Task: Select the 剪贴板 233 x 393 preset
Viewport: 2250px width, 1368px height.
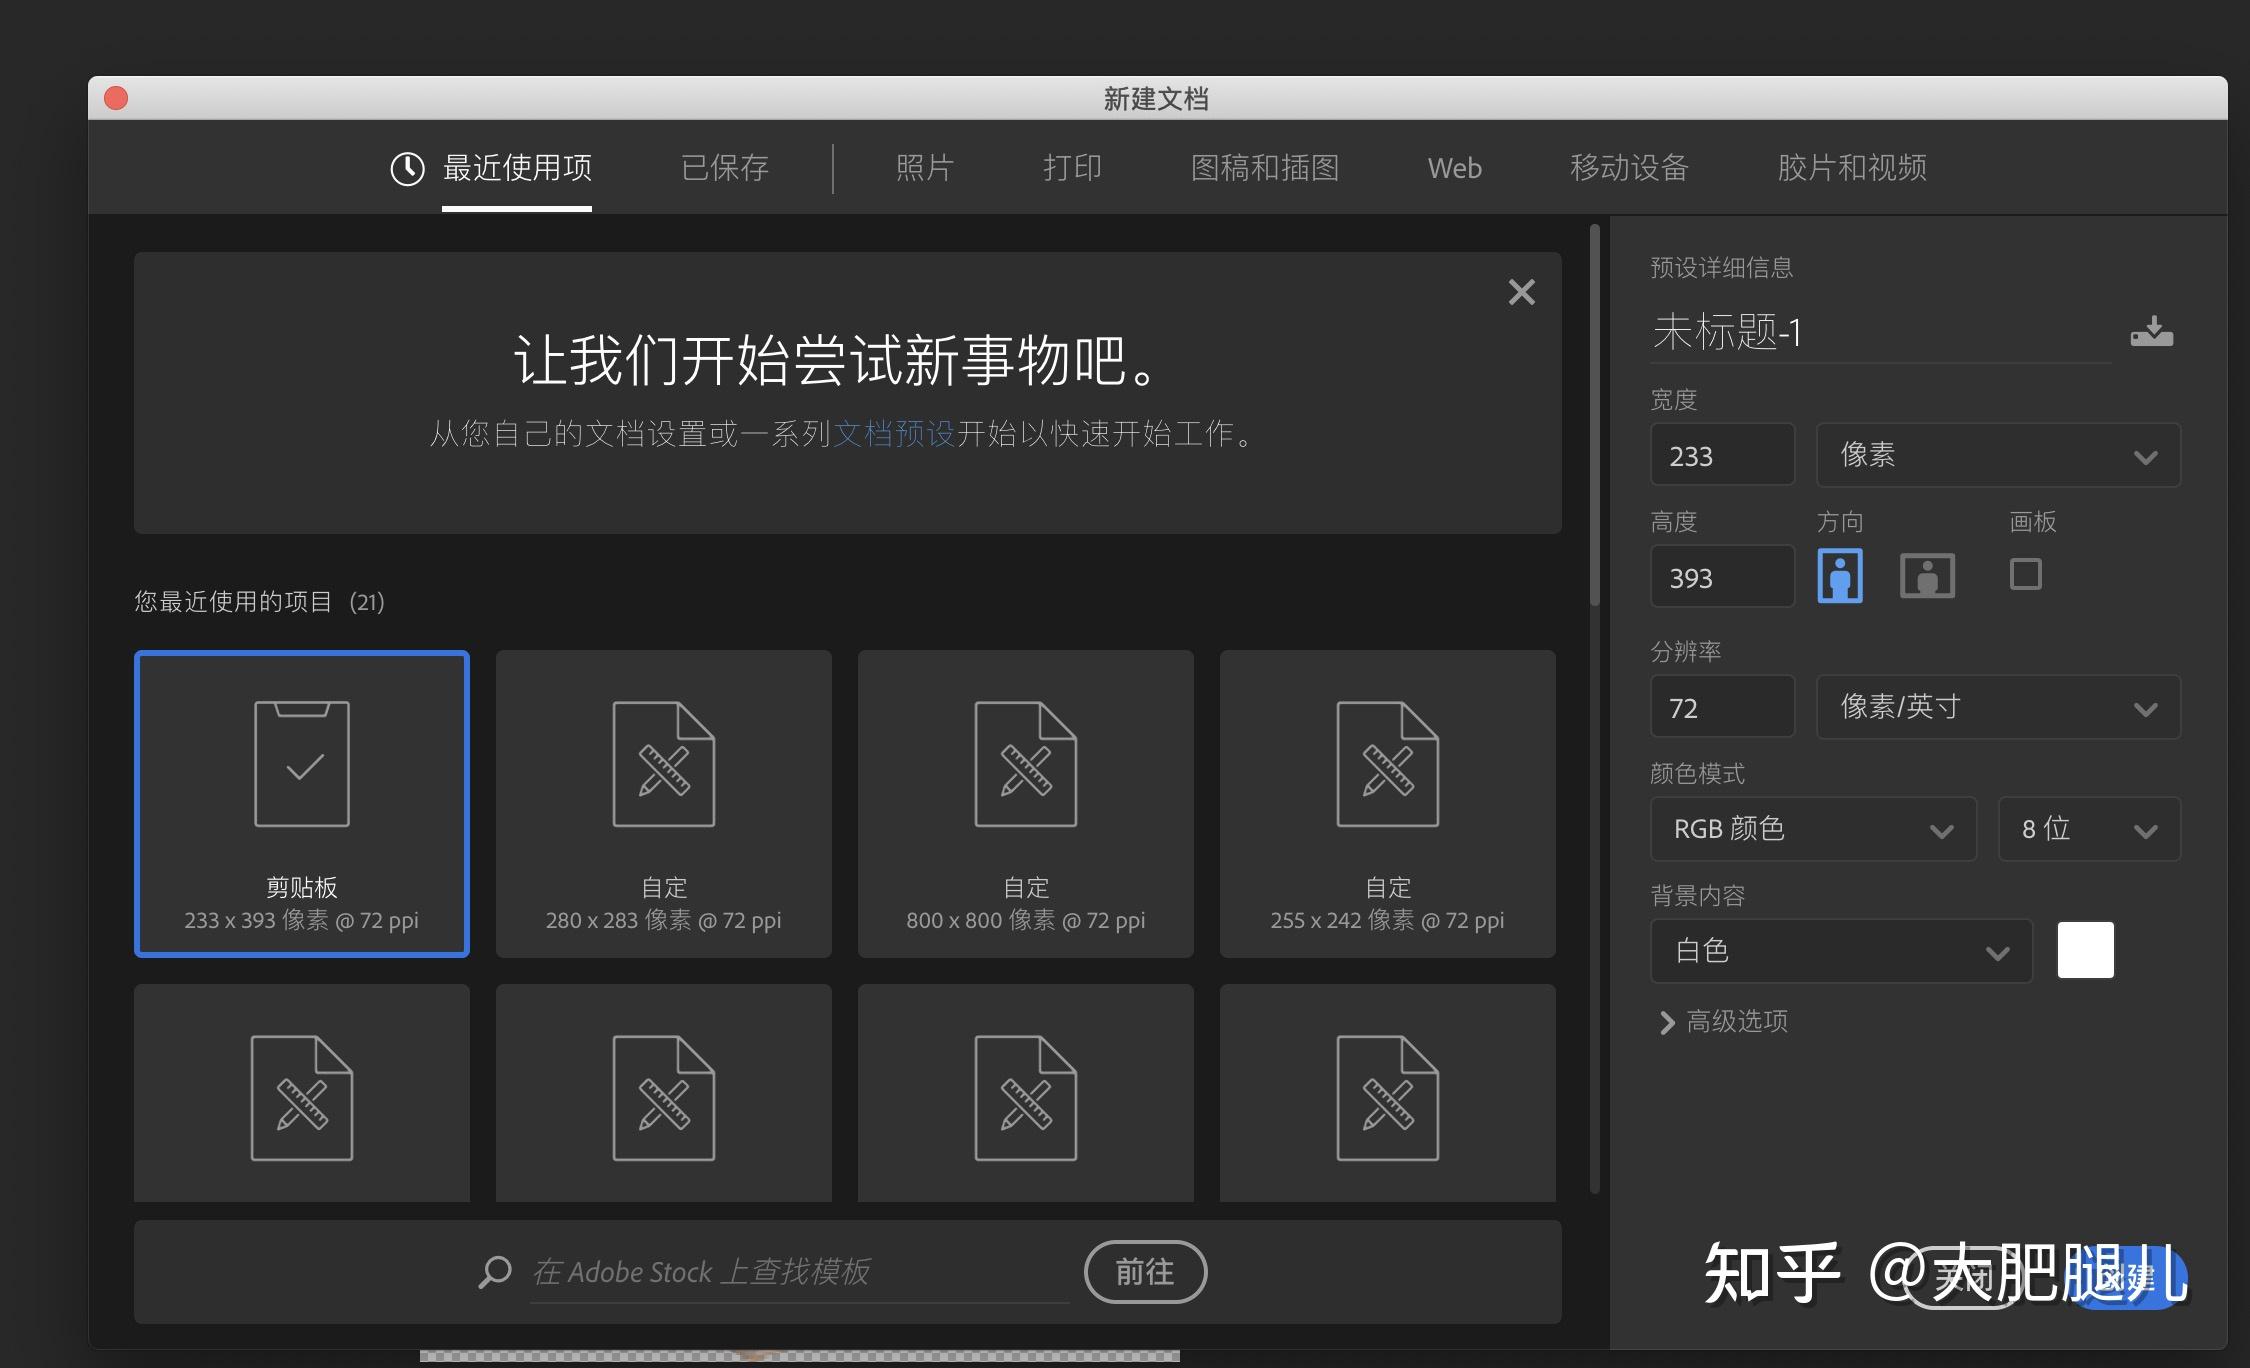Action: click(x=302, y=804)
